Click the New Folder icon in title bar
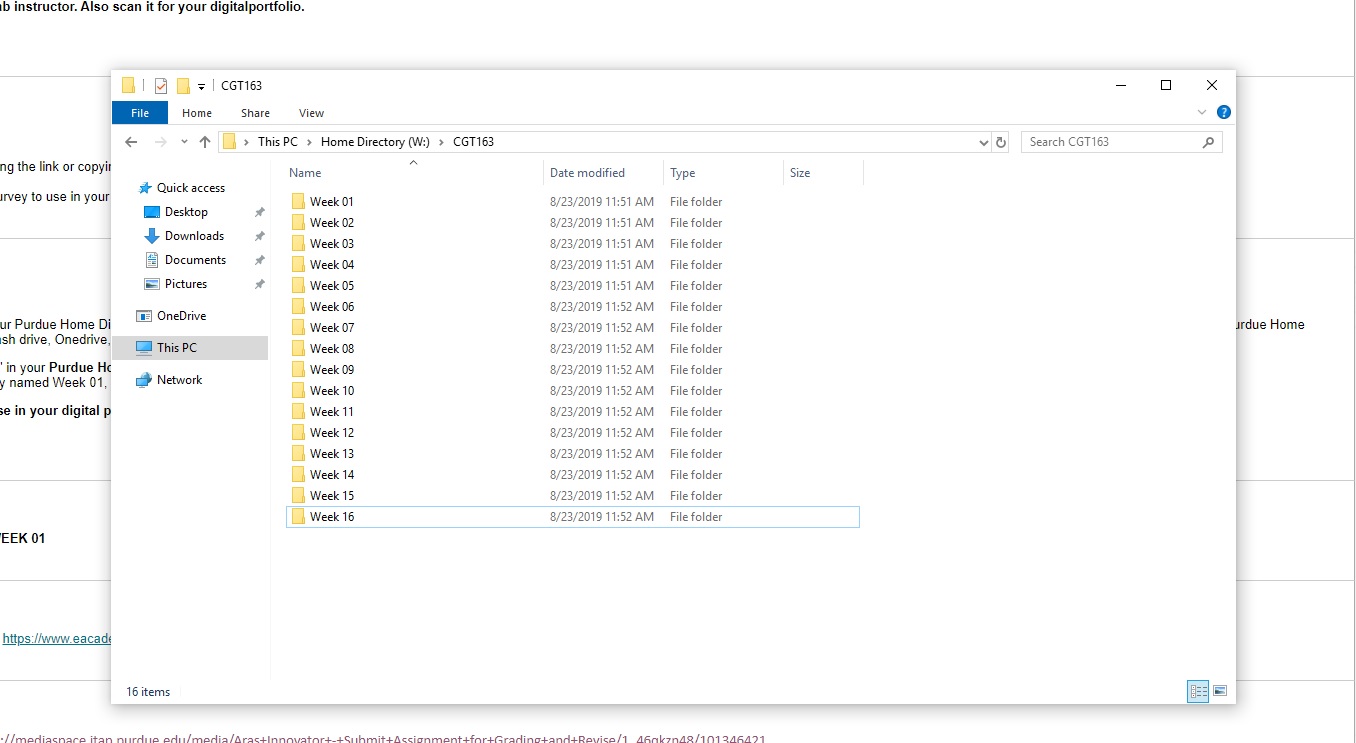Image resolution: width=1356 pixels, height=743 pixels. (x=183, y=86)
